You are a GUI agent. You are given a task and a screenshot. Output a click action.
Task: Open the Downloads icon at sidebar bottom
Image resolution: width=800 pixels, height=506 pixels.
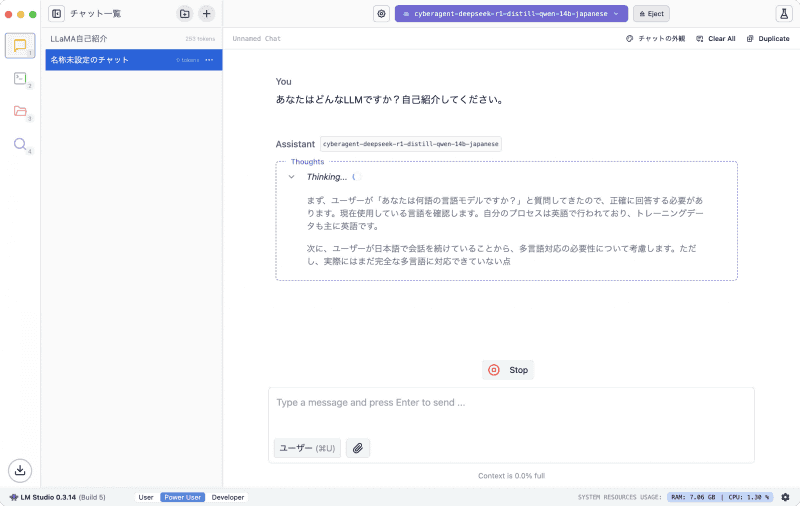point(20,470)
